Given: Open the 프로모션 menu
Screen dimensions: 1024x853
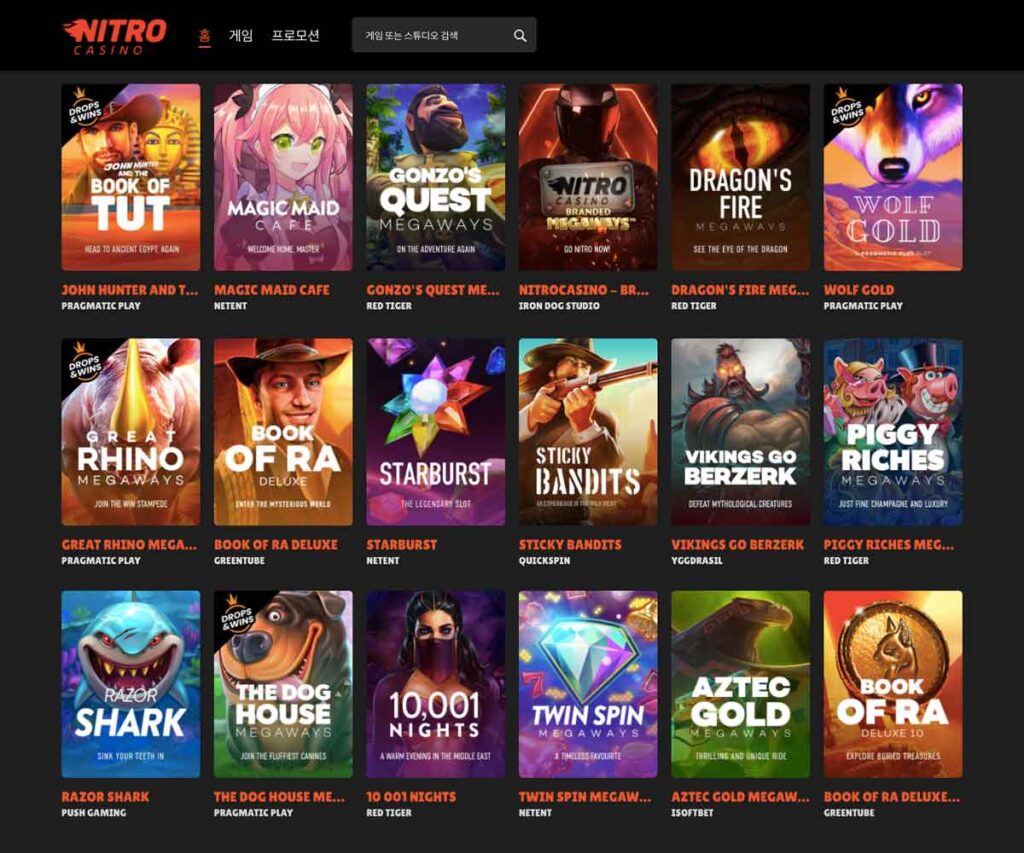Looking at the screenshot, I should [x=295, y=35].
